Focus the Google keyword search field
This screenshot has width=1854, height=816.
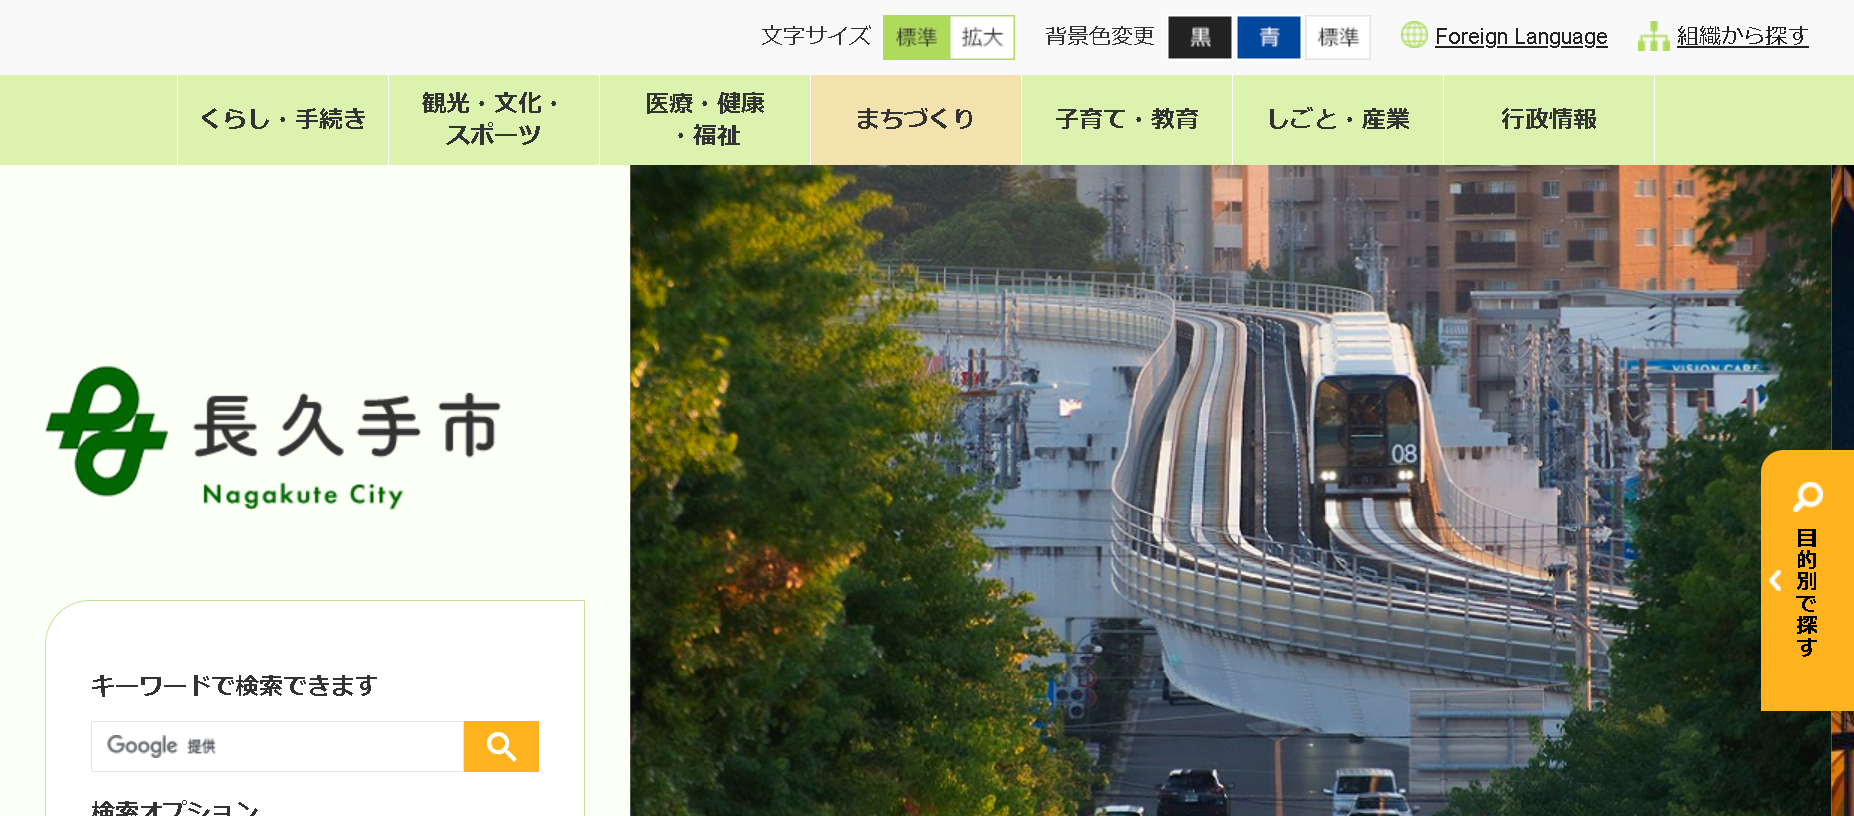(x=278, y=746)
